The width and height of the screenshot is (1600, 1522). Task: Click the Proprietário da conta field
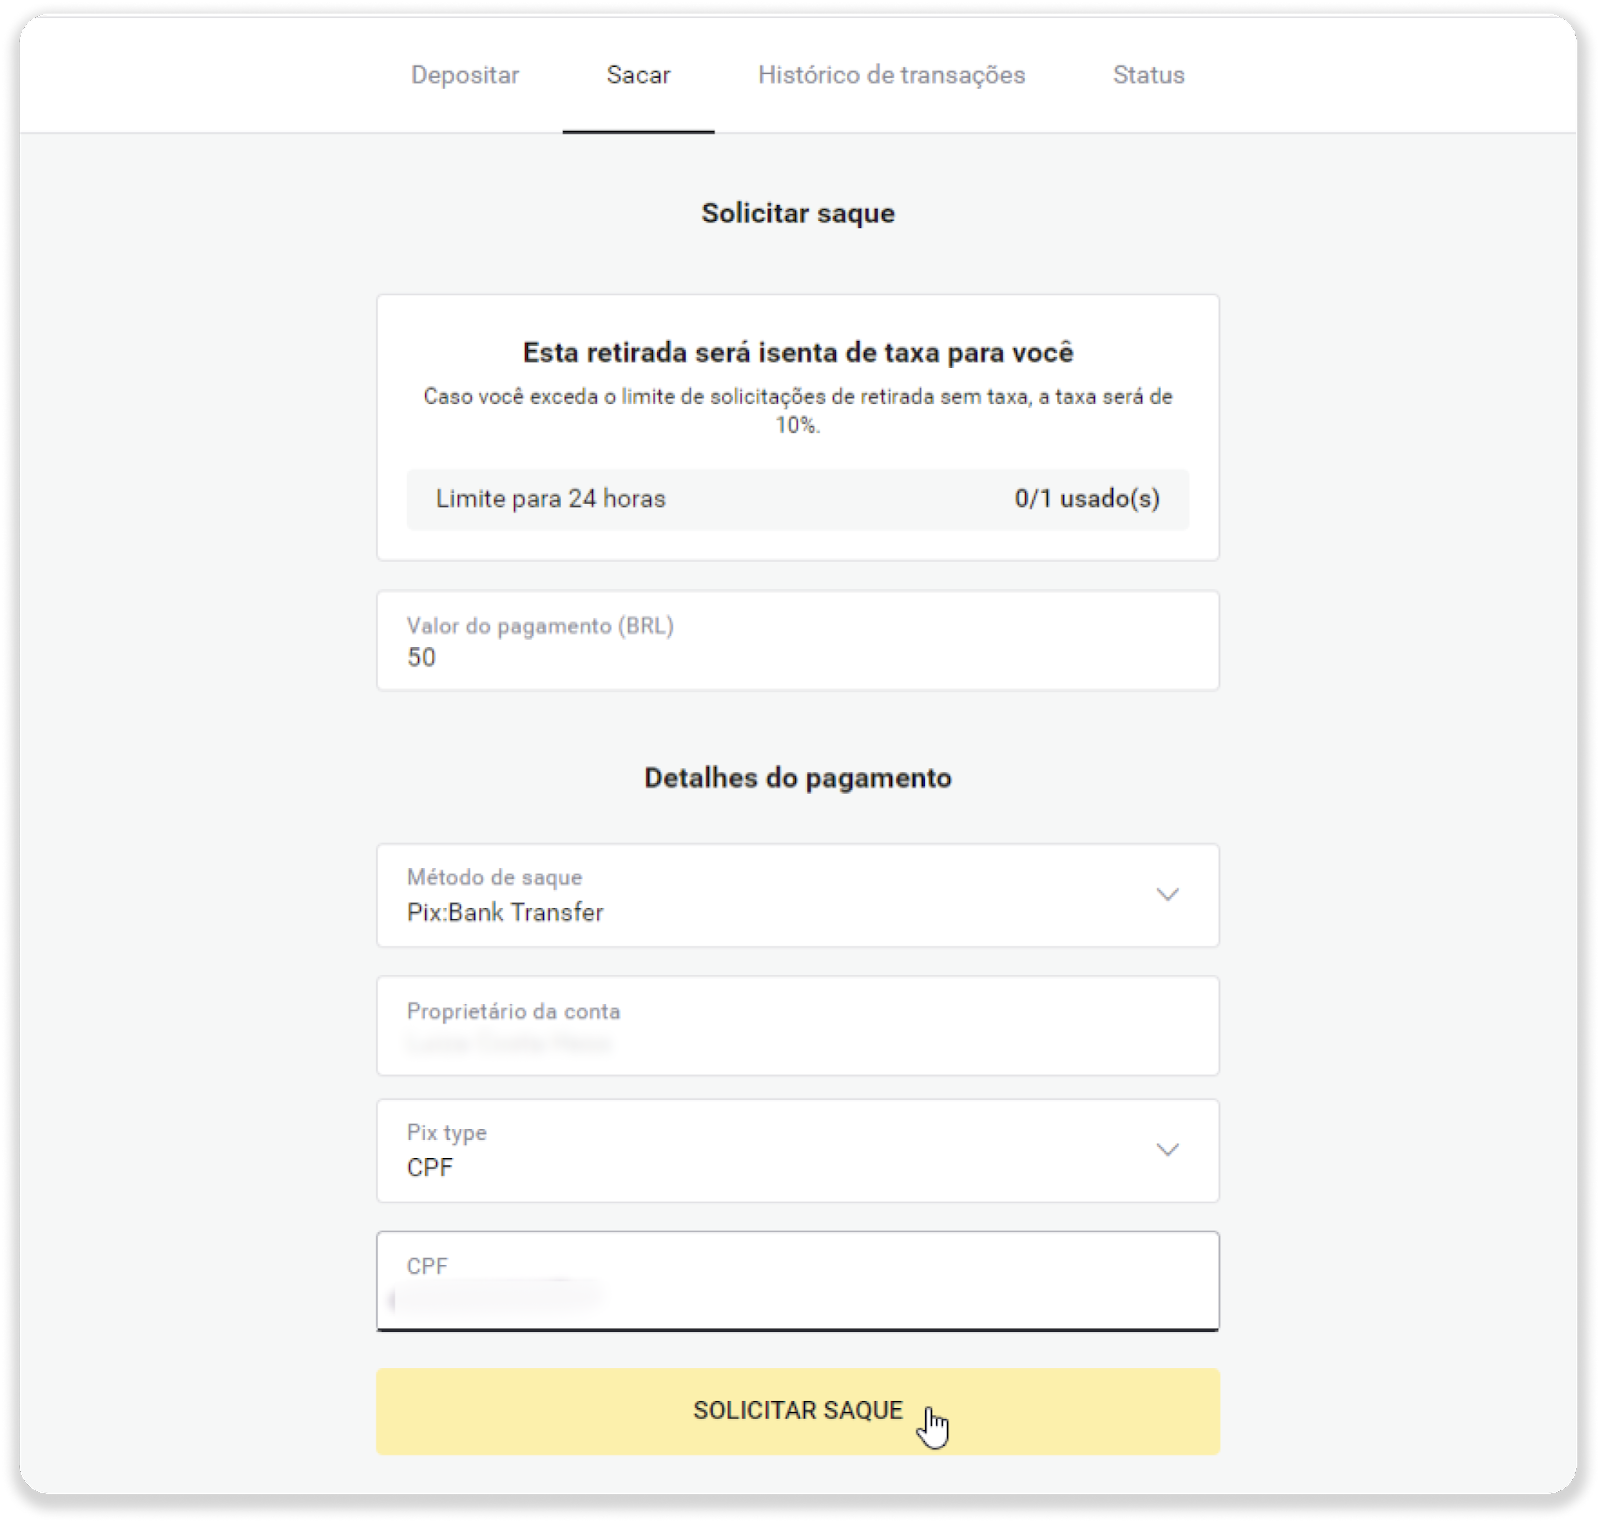click(x=797, y=1026)
